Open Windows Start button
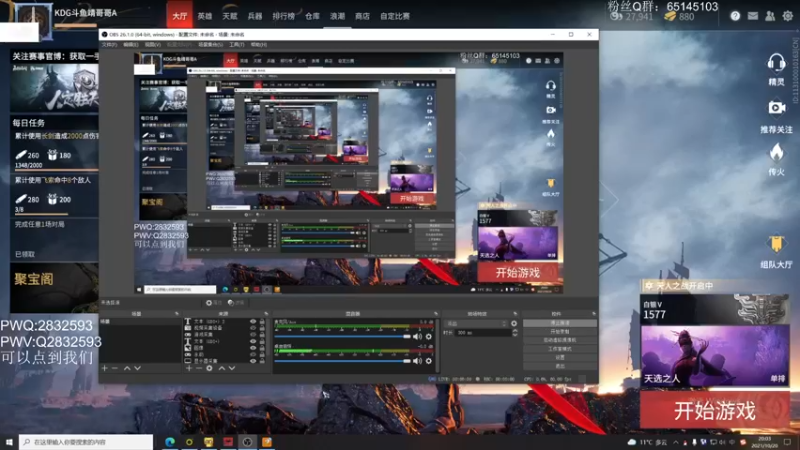 tap(9, 442)
